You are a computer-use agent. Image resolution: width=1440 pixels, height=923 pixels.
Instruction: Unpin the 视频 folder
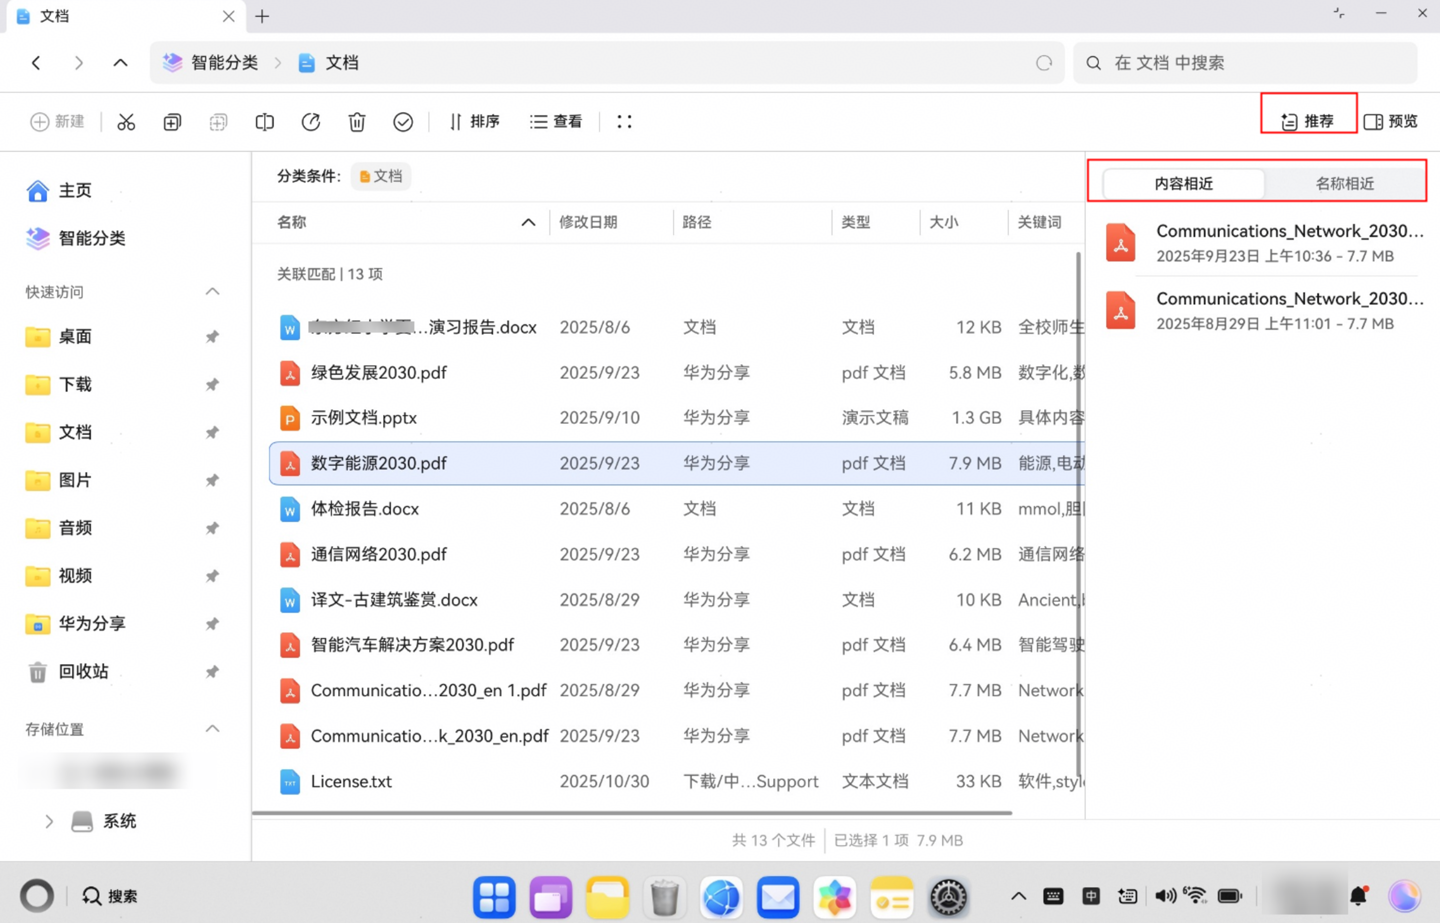click(x=212, y=576)
